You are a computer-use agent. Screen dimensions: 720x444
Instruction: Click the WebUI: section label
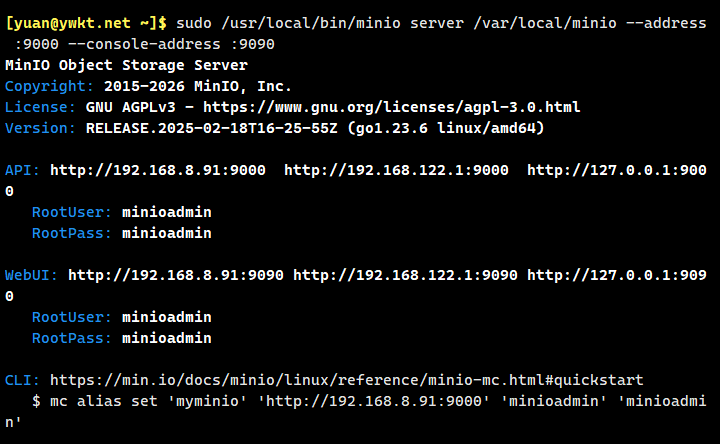coord(32,275)
